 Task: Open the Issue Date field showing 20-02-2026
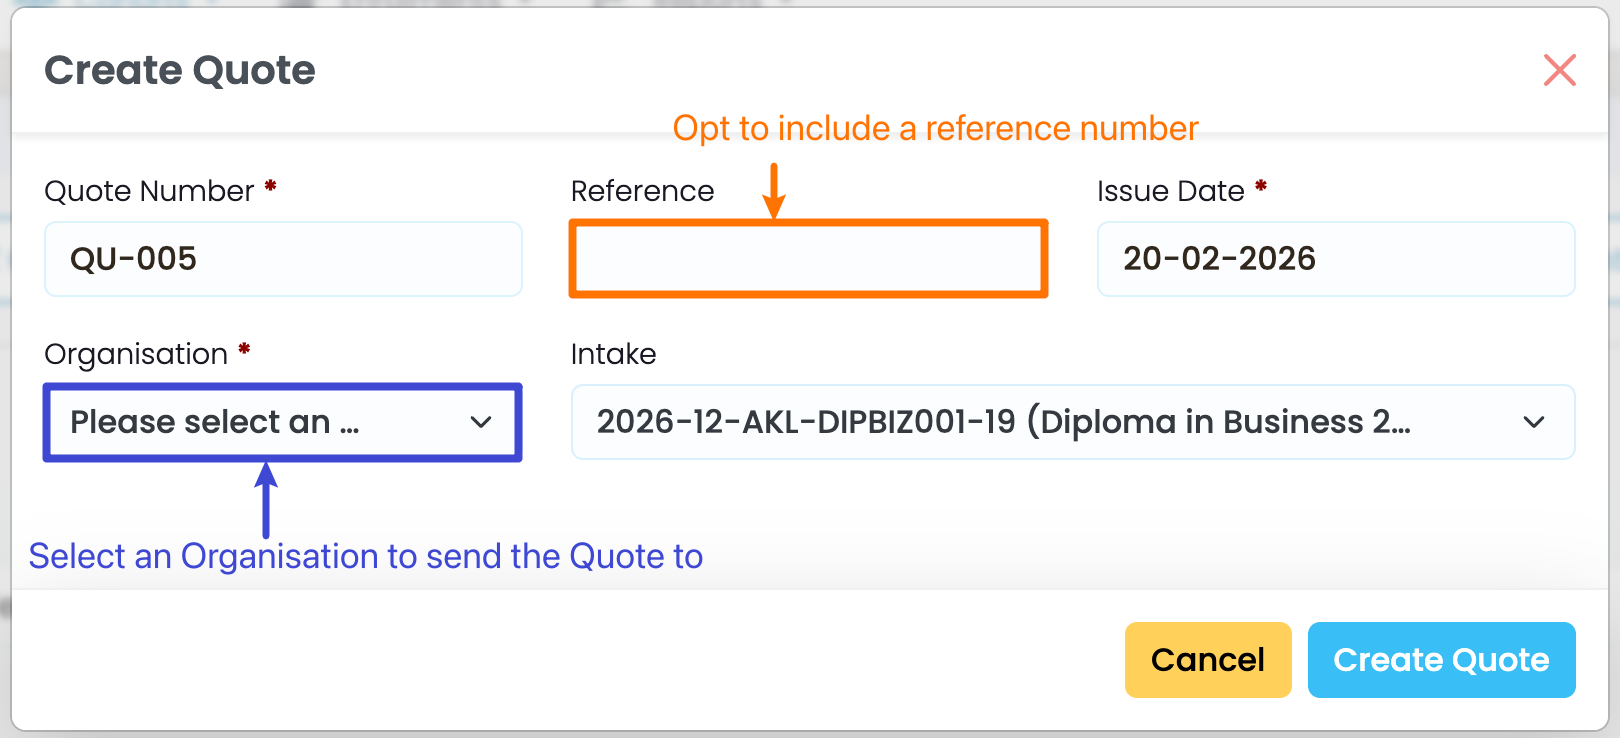(x=1335, y=259)
